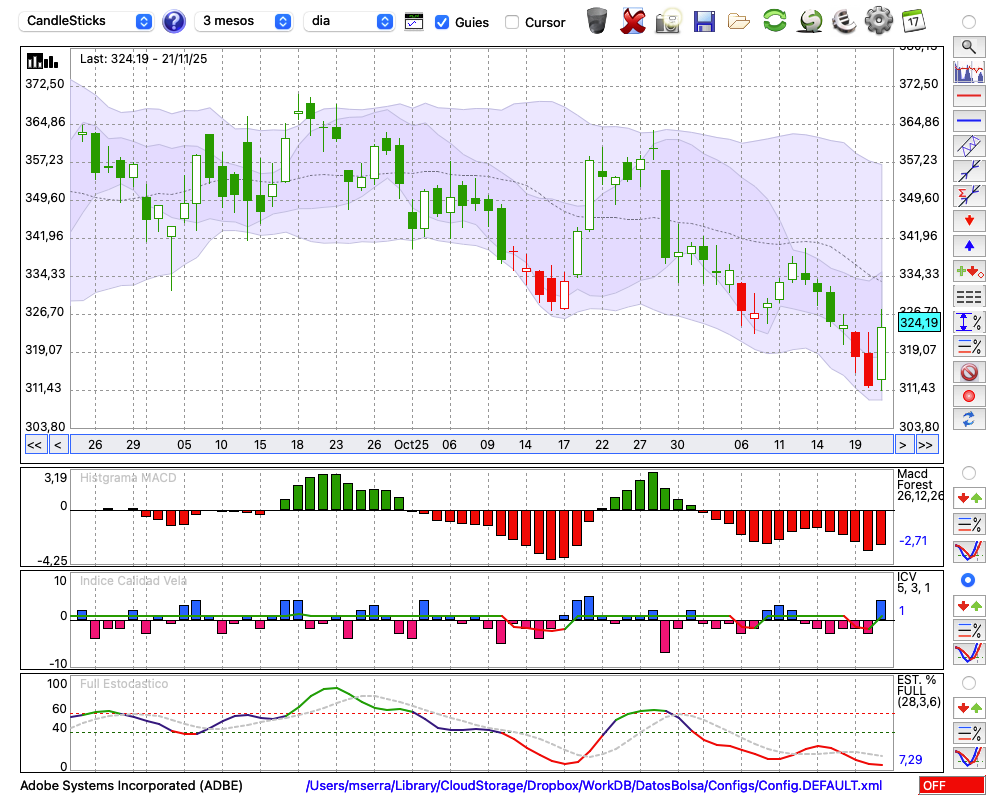
Task: Open the calendar icon showing 17
Action: (913, 20)
